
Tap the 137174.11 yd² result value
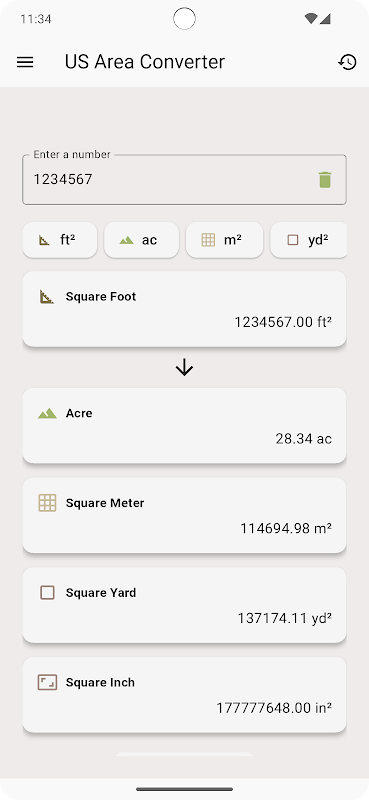click(x=284, y=618)
